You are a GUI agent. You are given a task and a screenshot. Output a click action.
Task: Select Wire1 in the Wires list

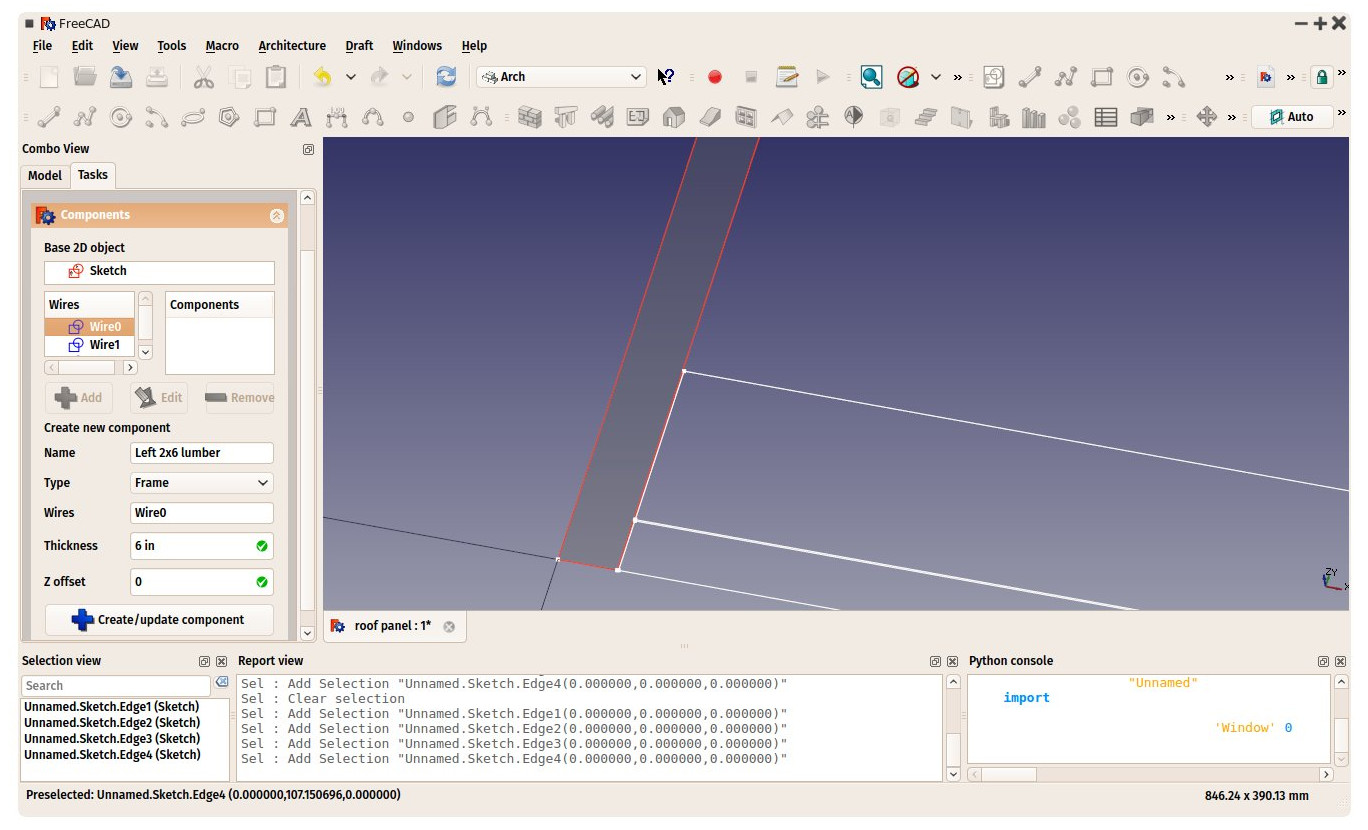tap(89, 345)
